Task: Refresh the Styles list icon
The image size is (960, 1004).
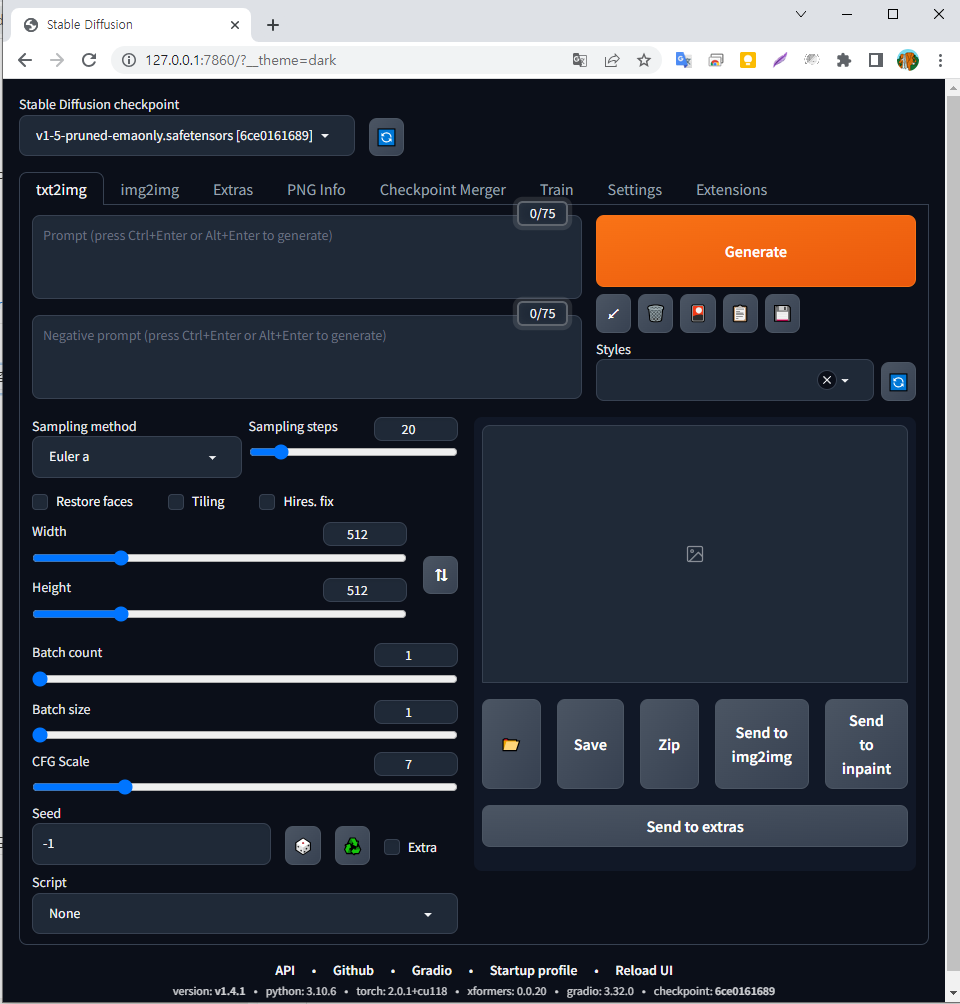Action: click(898, 382)
